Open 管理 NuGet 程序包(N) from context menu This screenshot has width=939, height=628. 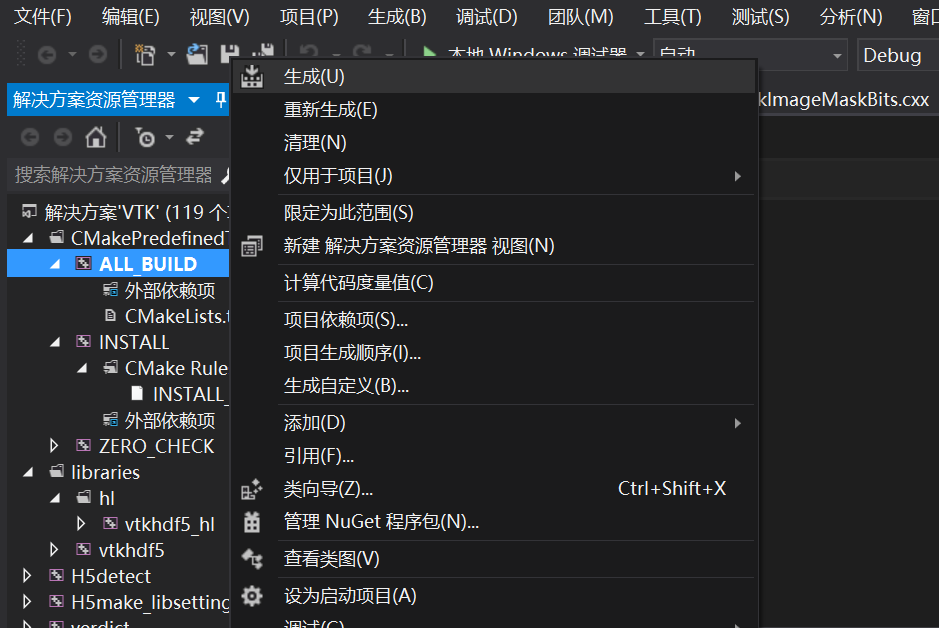381,521
